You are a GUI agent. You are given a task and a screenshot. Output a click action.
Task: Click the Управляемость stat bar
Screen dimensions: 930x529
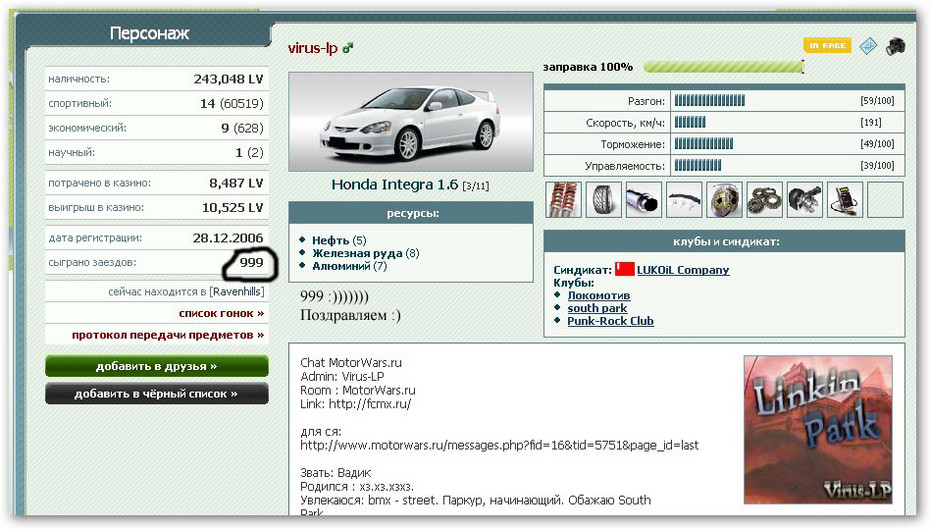[x=698, y=165]
